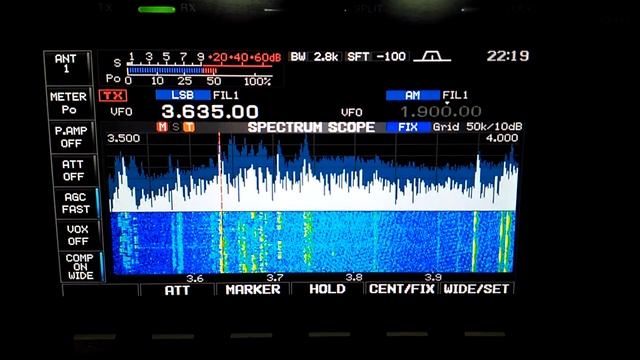
Task: Select the LSB mode indicator
Action: tap(182, 95)
